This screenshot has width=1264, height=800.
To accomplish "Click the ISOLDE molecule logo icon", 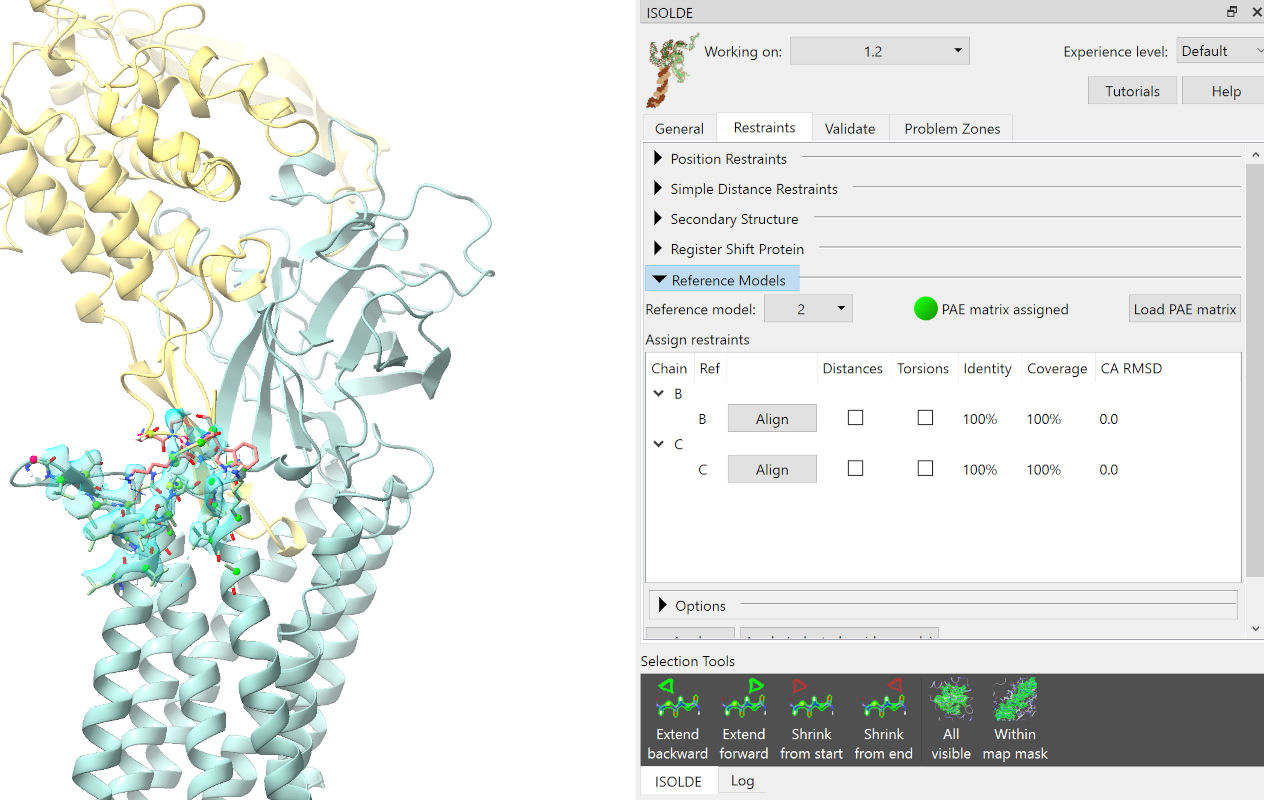I will click(672, 69).
